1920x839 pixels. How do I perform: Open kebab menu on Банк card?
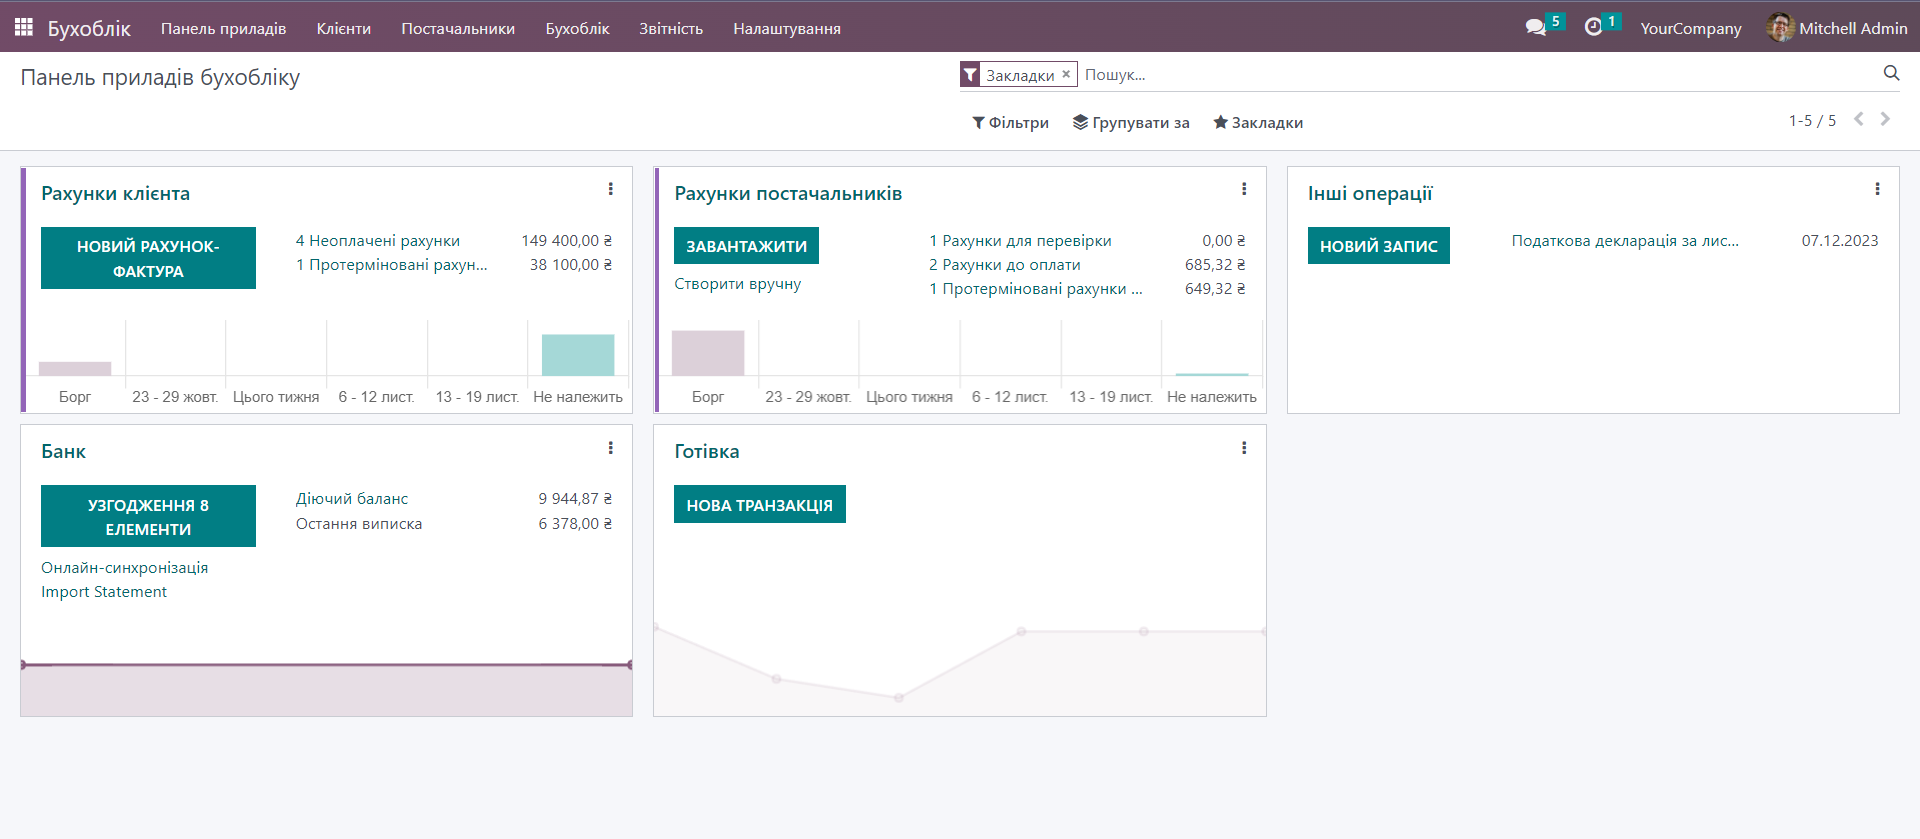pos(610,448)
